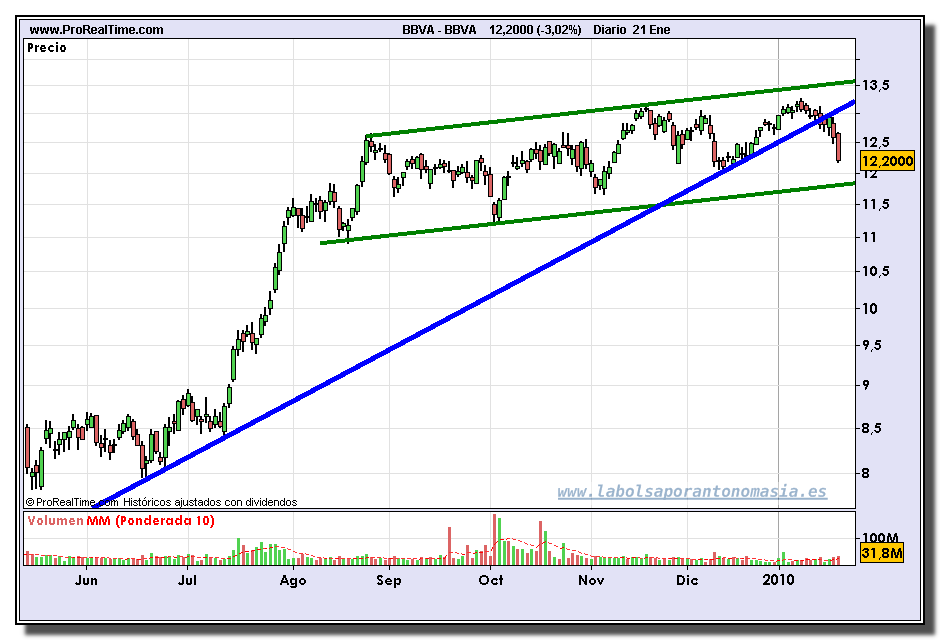Click the www.ProRealTime.com header text
940x640 pixels.
point(96,29)
